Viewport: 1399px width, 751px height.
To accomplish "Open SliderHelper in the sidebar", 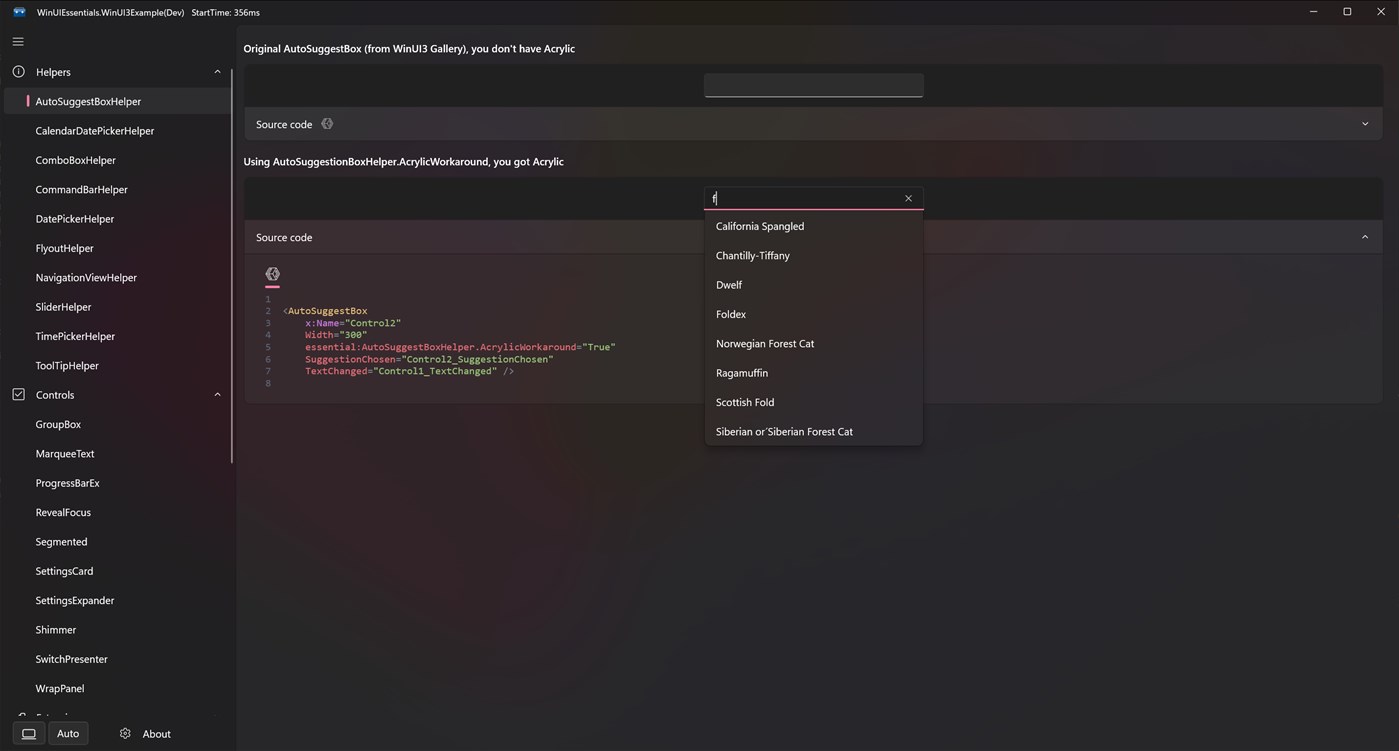I will (x=118, y=307).
